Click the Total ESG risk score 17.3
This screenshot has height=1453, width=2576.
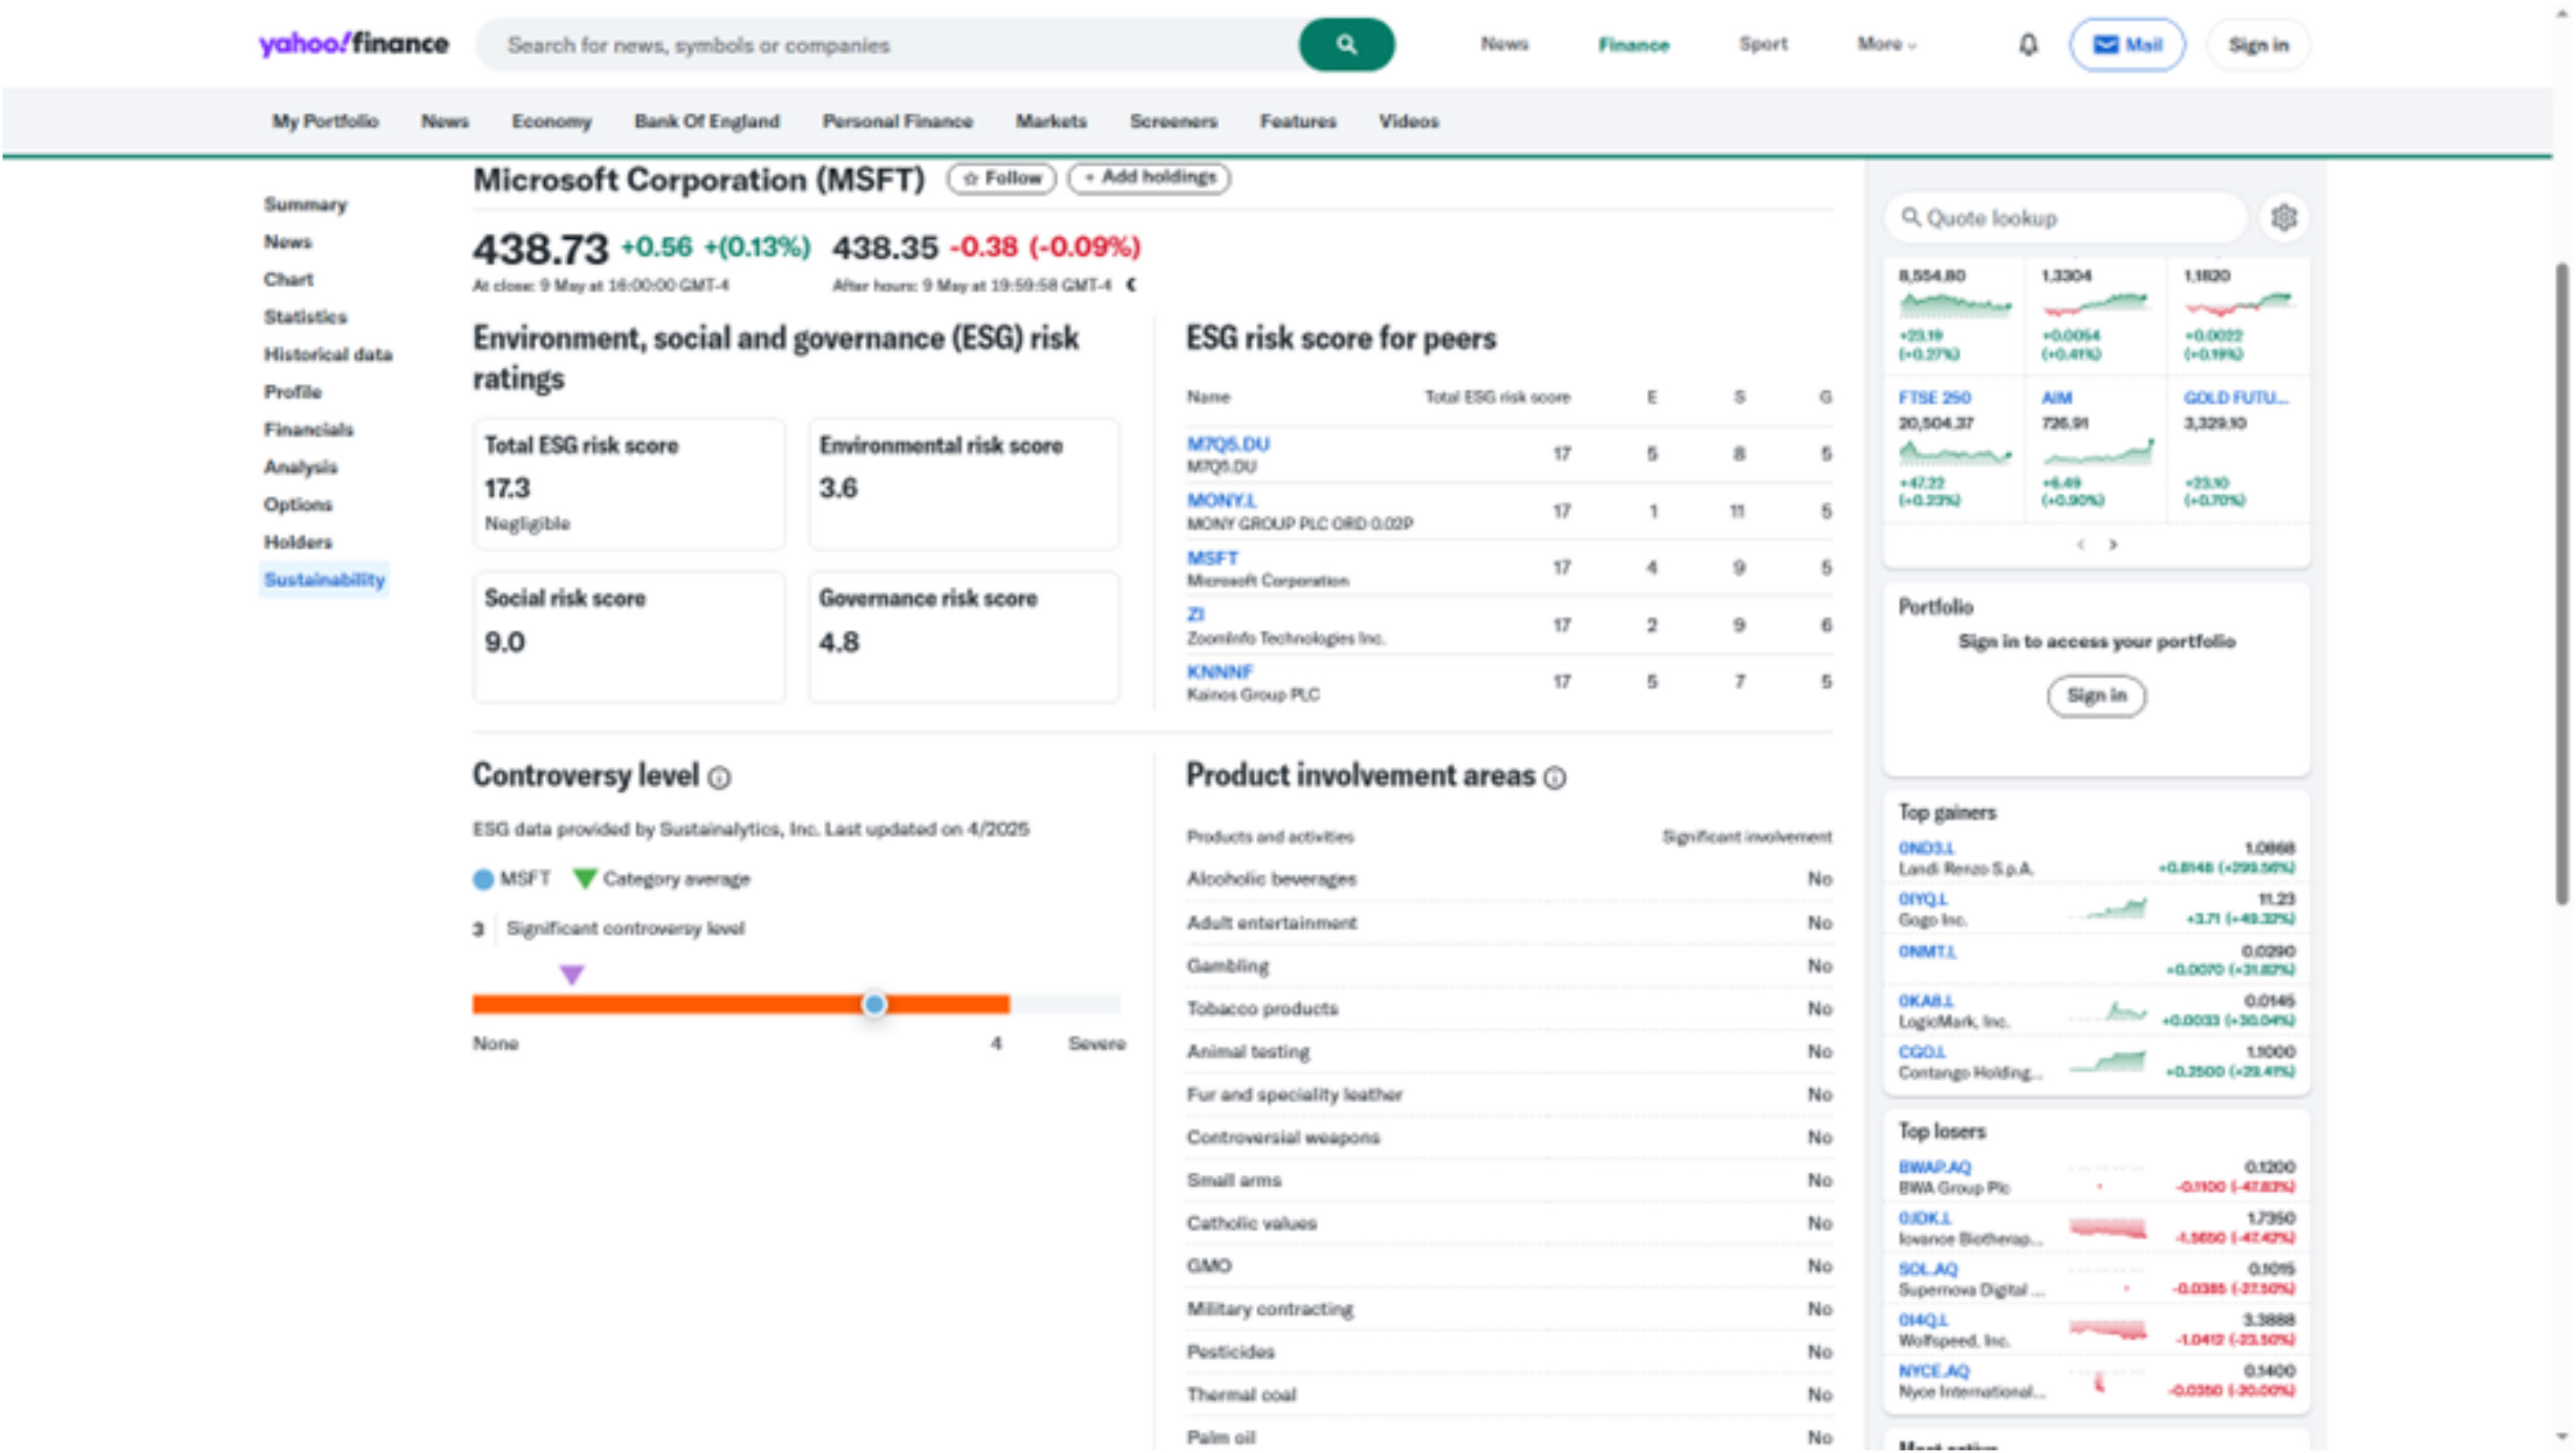[507, 489]
